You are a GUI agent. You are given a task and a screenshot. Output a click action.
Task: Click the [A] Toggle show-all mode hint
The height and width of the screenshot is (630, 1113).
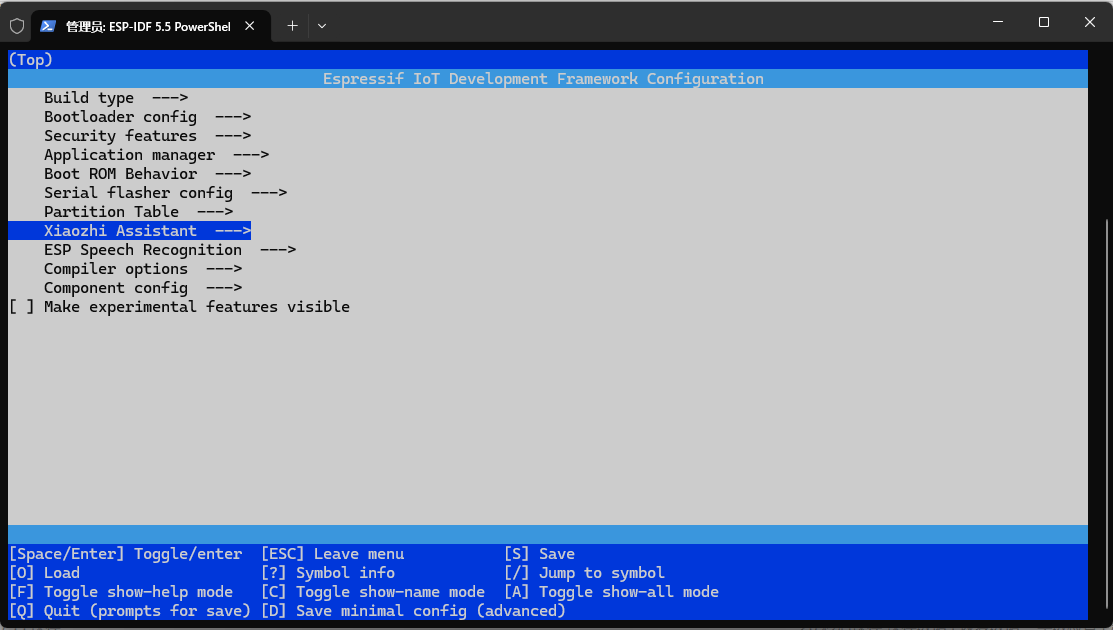pyautogui.click(x=611, y=592)
